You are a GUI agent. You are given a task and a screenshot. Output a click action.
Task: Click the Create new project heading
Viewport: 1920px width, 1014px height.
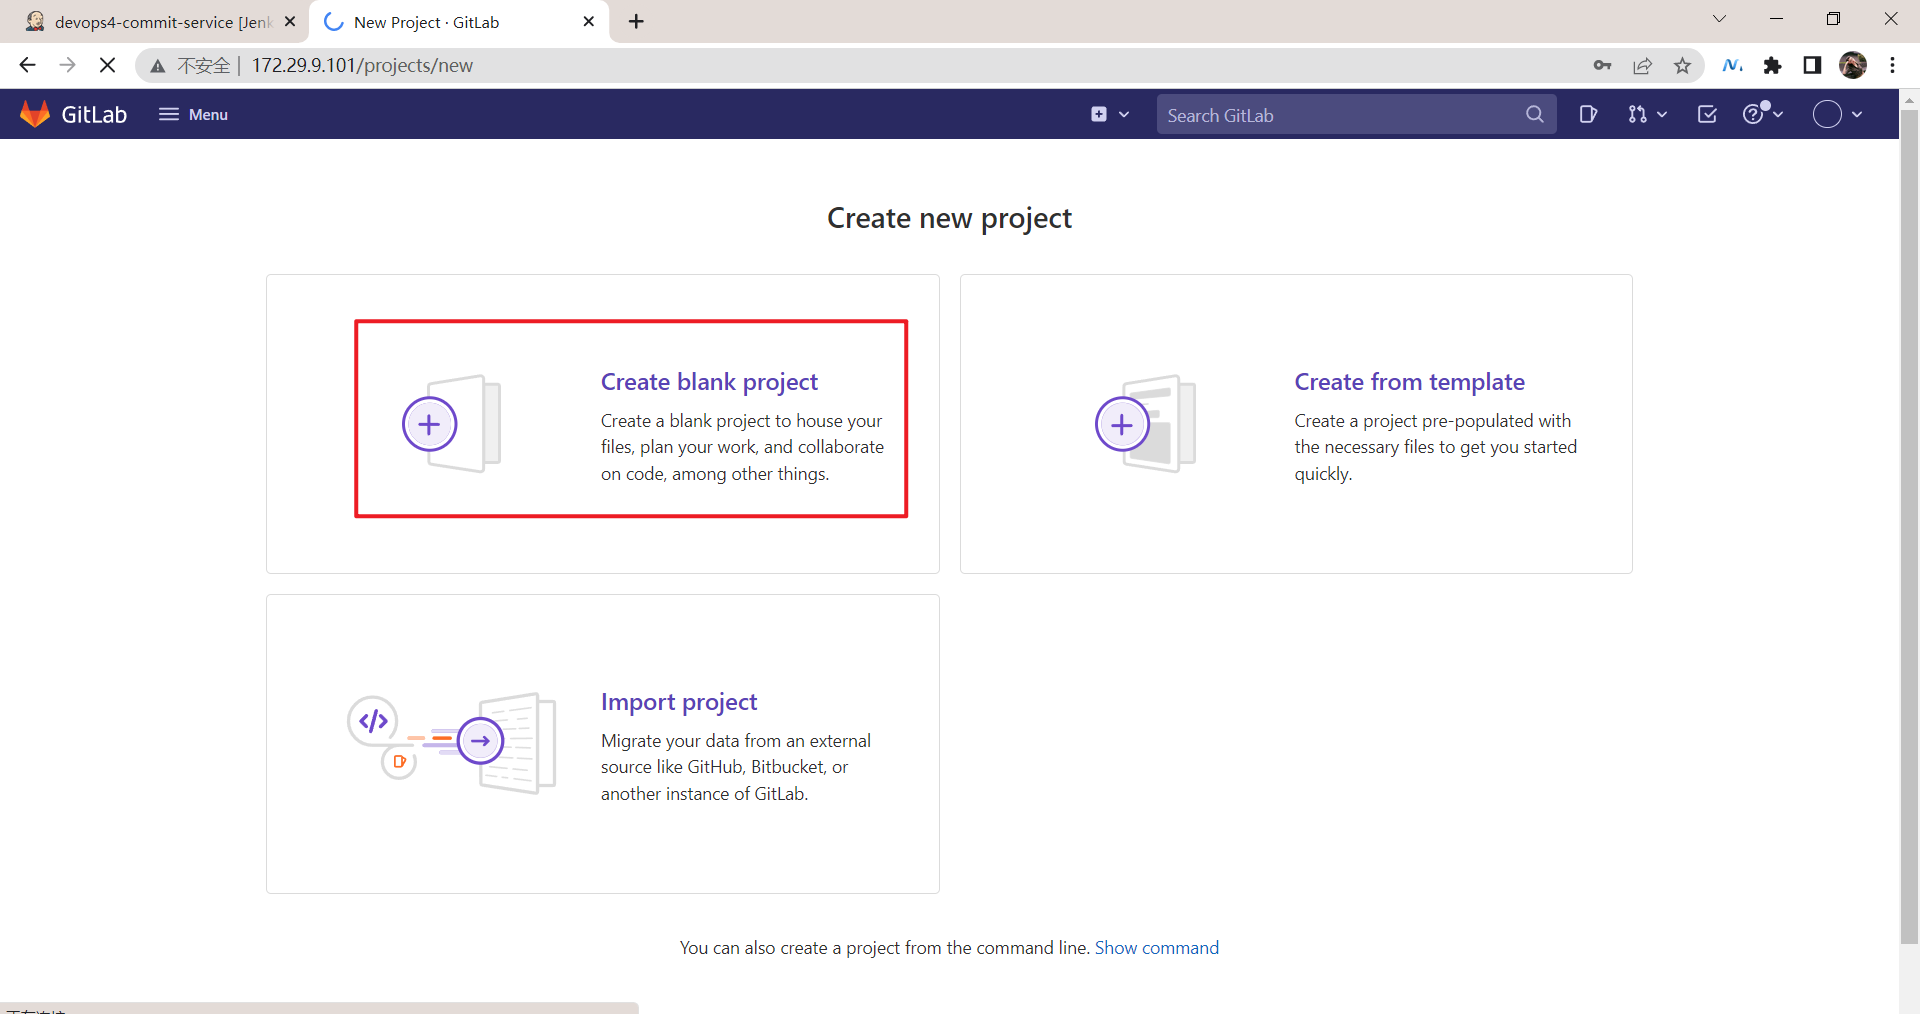coord(949,218)
